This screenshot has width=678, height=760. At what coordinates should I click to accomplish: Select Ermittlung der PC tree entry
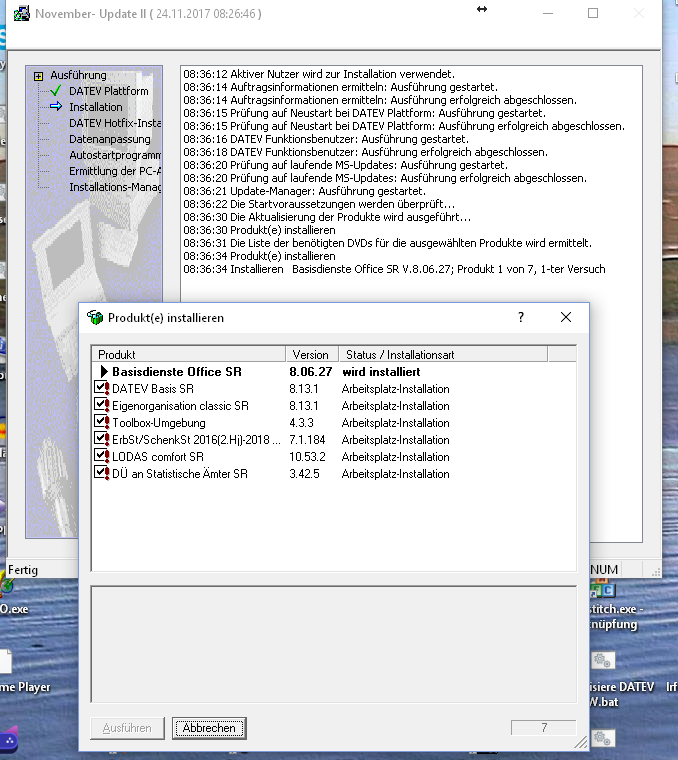[x=115, y=171]
